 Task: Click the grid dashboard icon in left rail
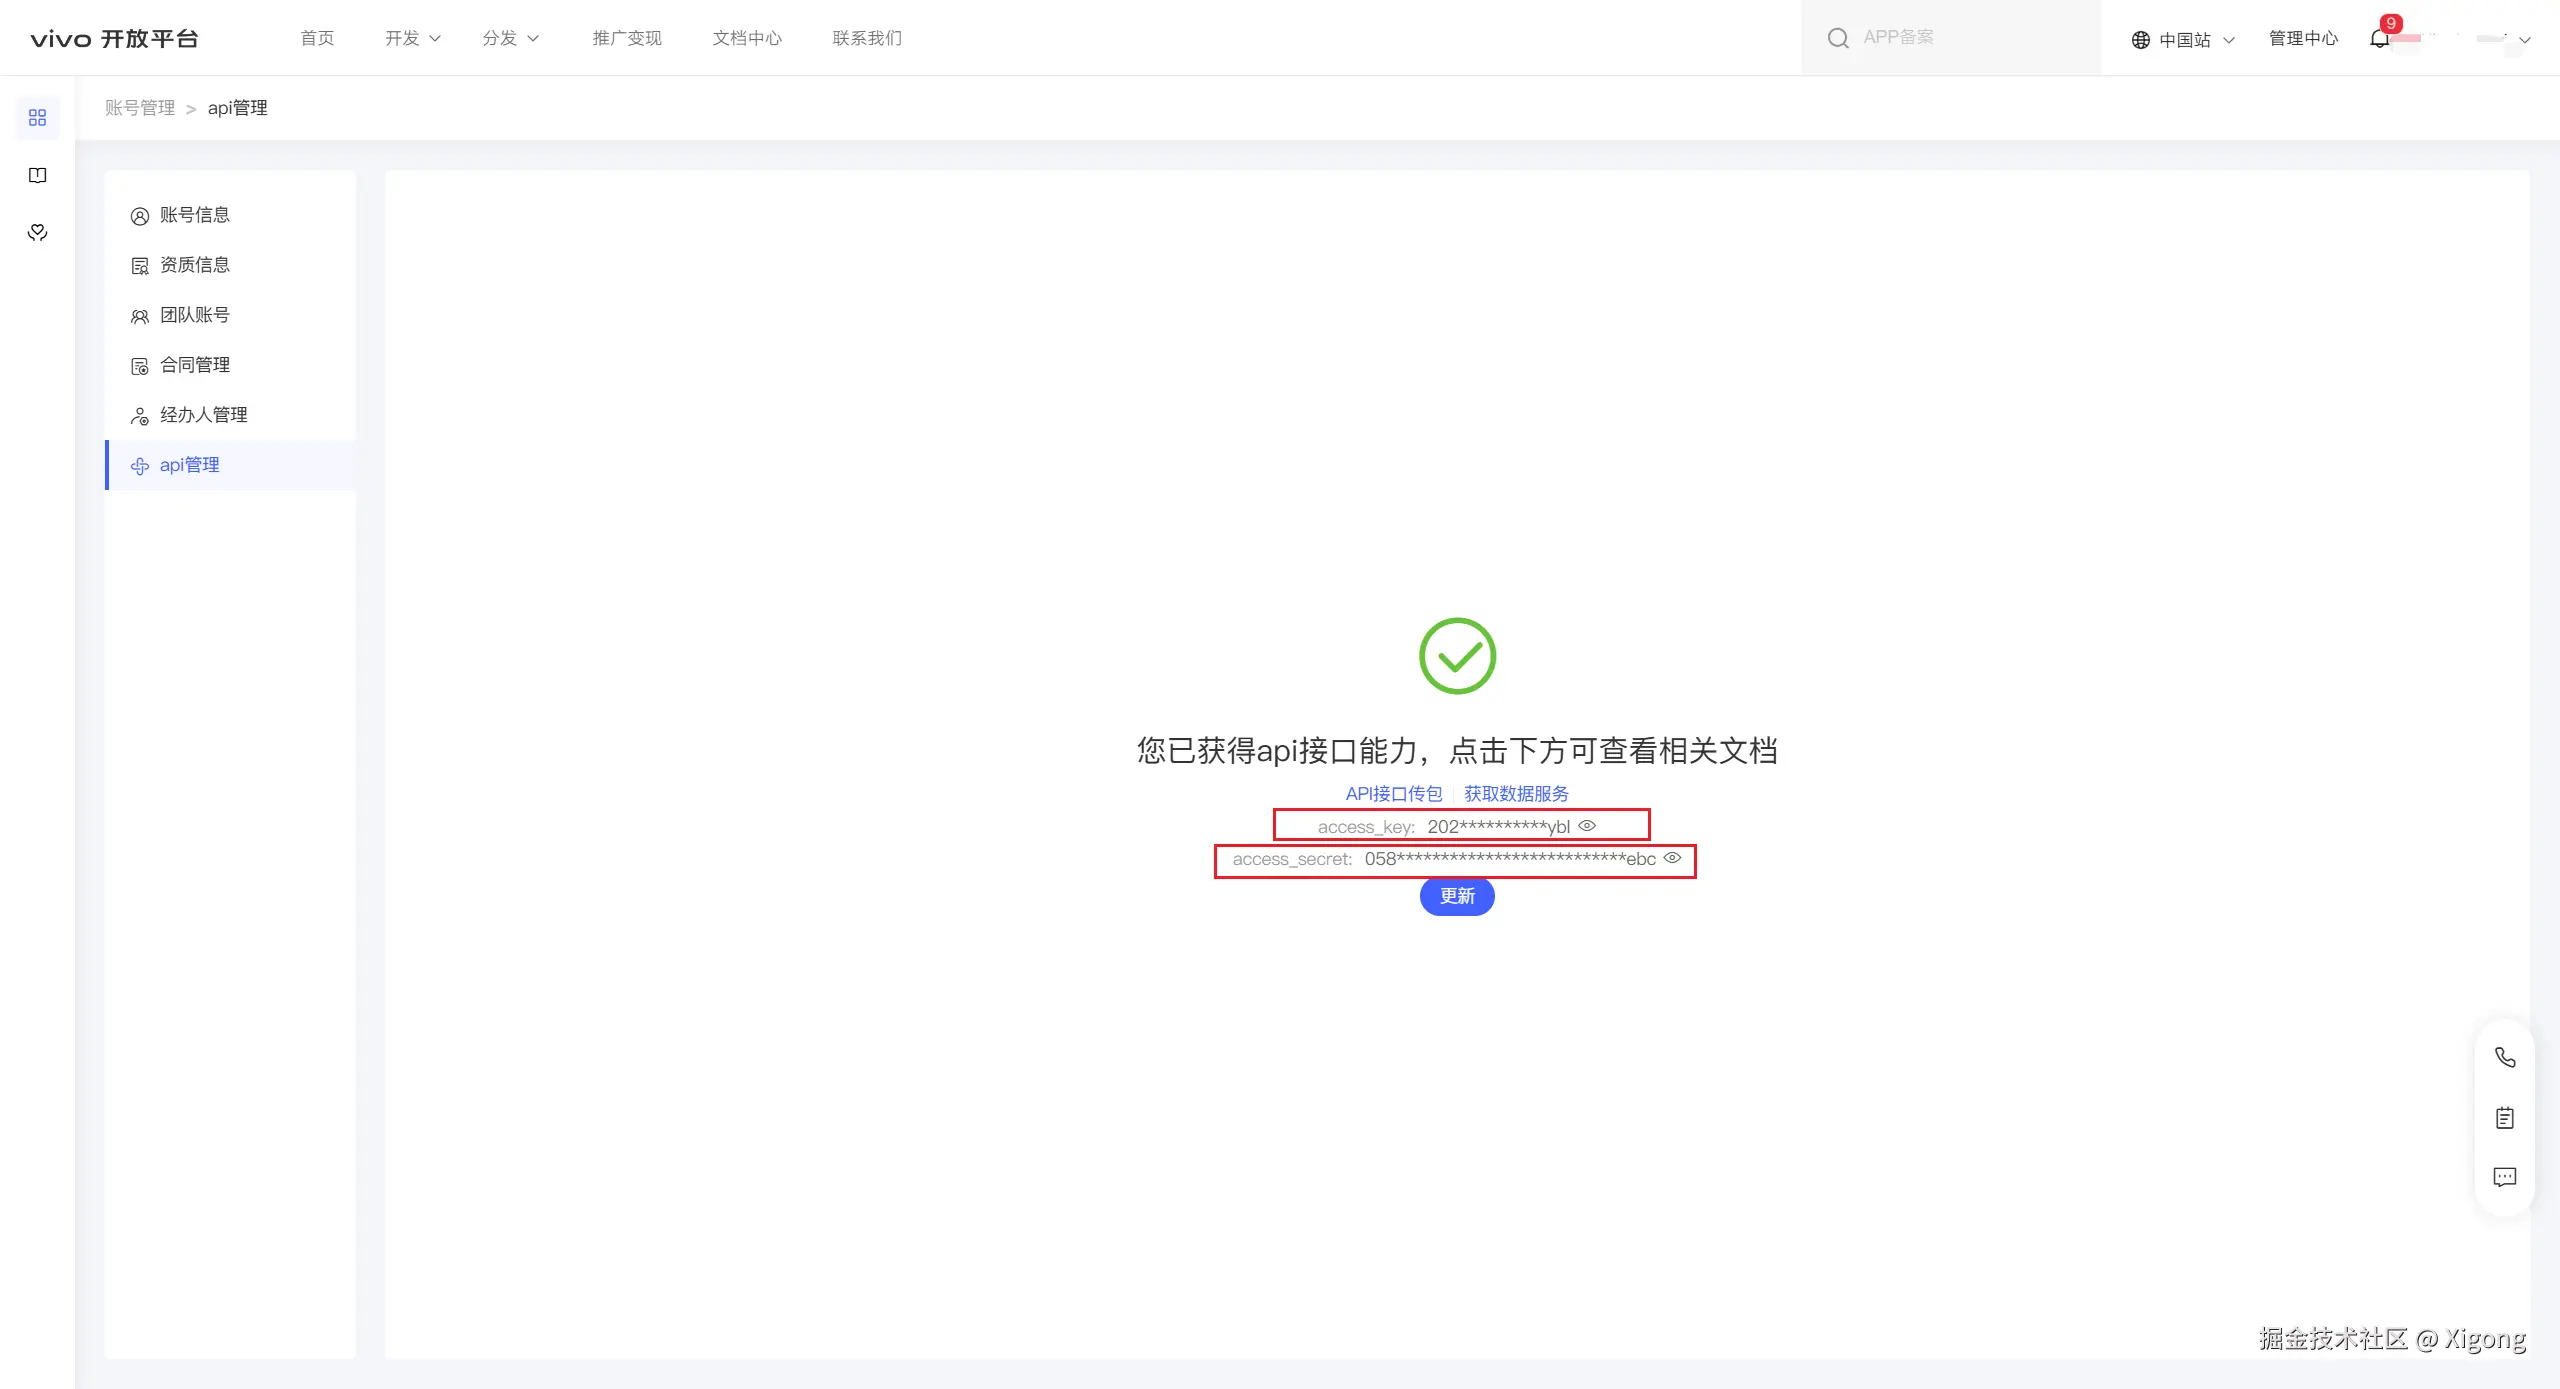[x=38, y=118]
